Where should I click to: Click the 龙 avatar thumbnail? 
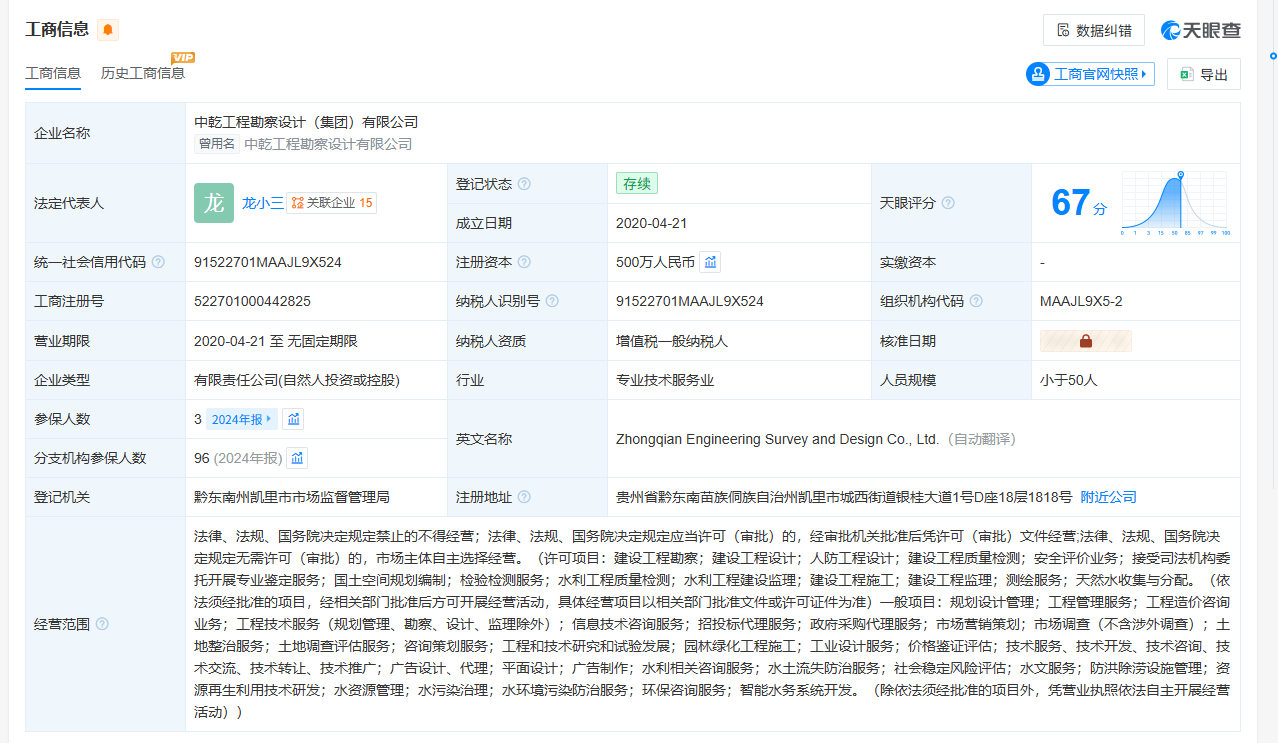[214, 203]
